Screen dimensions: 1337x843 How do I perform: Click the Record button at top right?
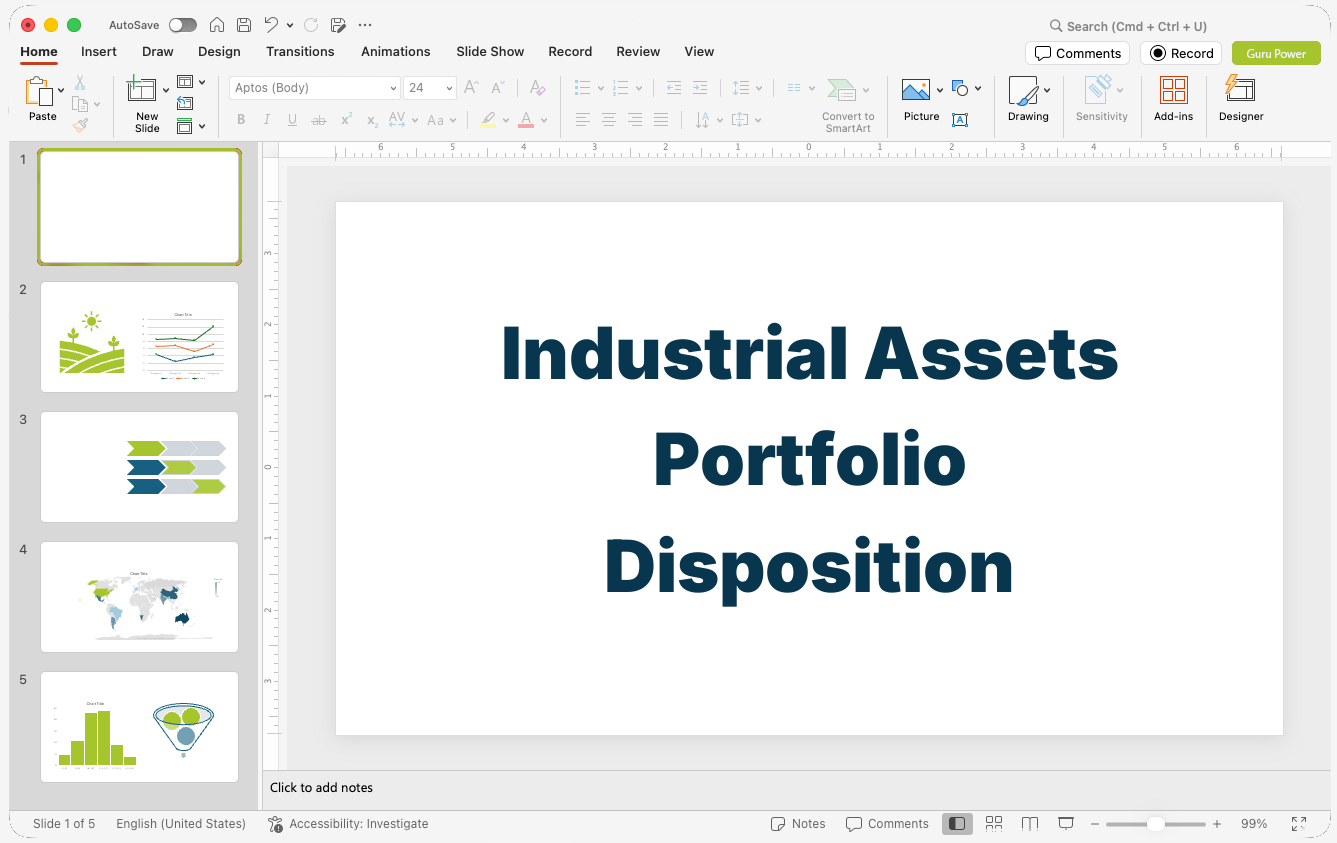(1181, 53)
